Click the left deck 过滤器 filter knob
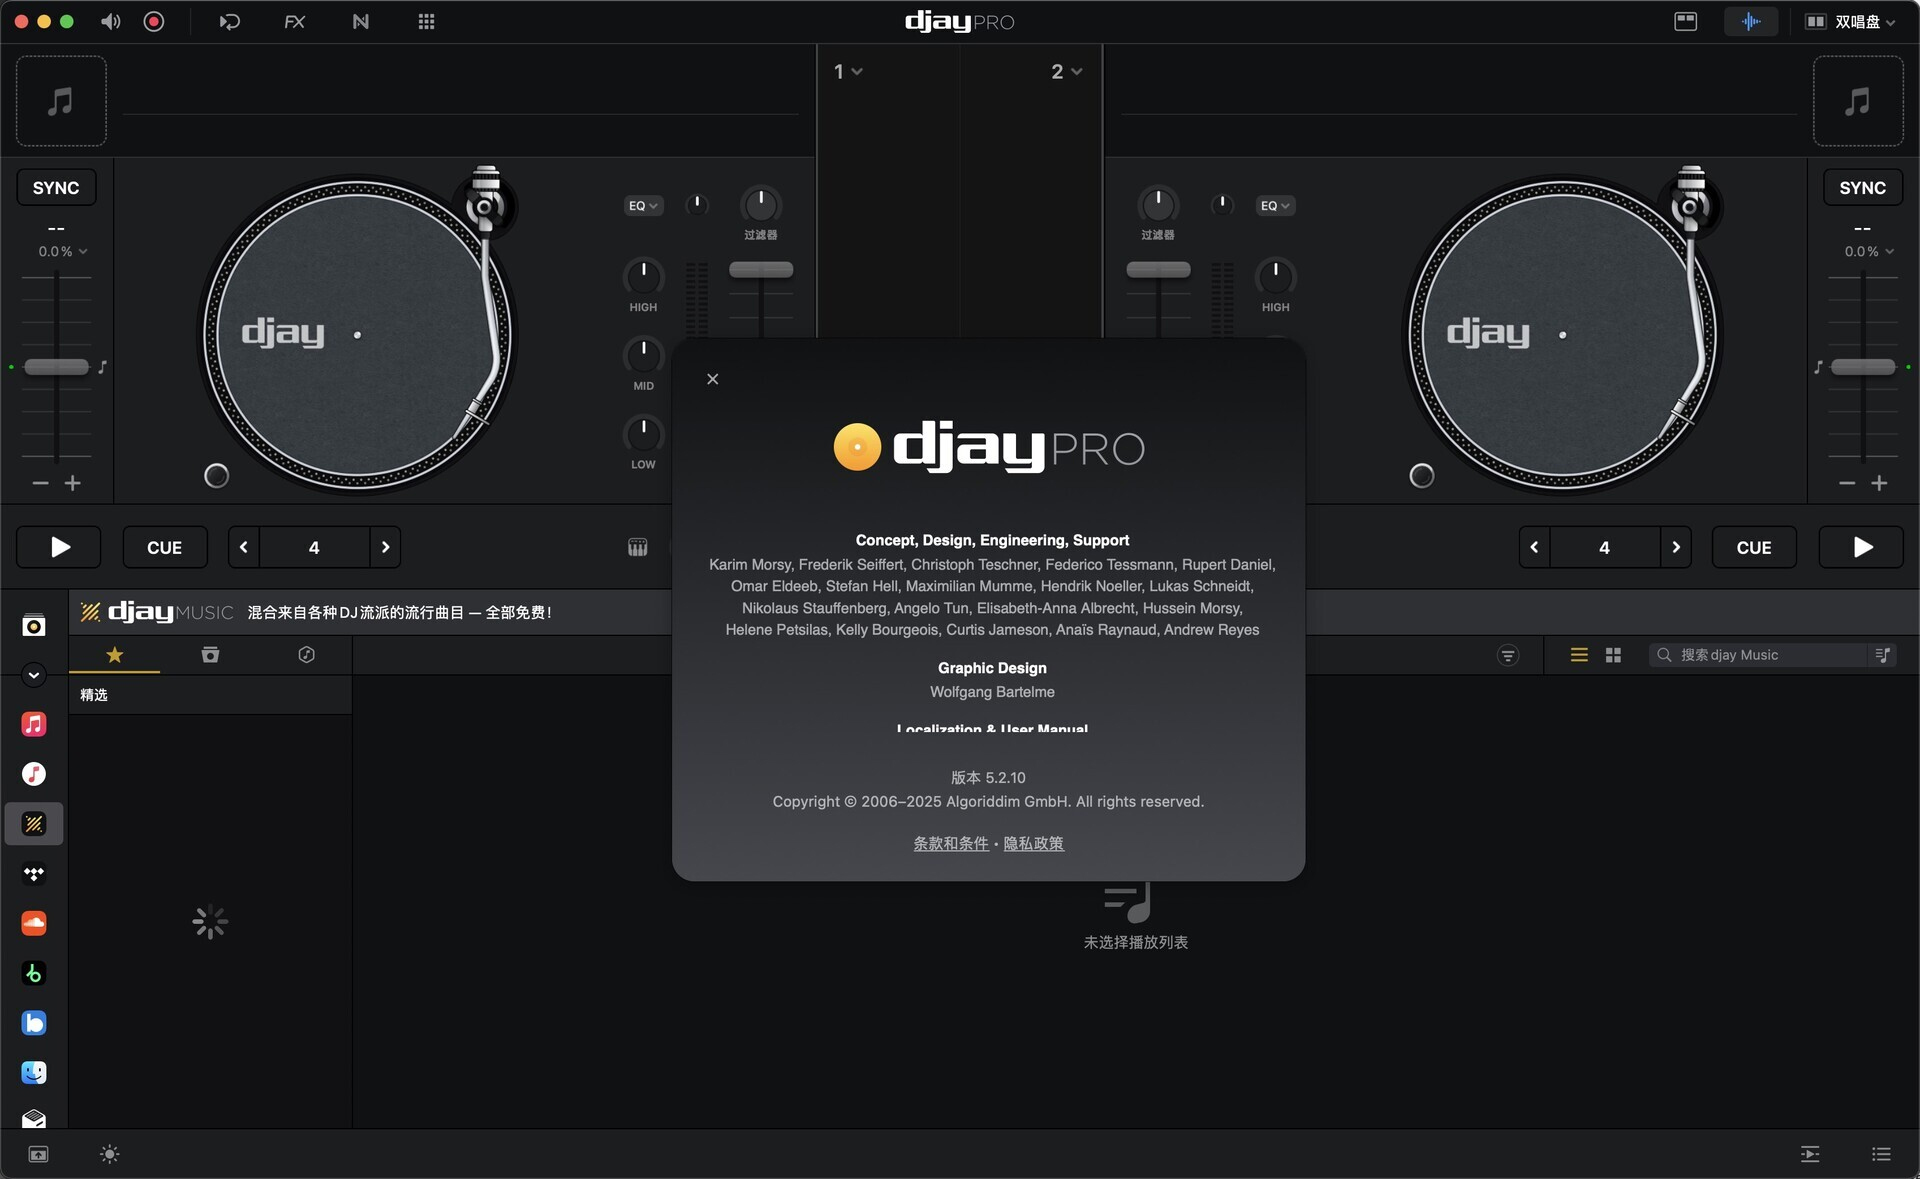Viewport: 1920px width, 1179px height. (x=761, y=205)
